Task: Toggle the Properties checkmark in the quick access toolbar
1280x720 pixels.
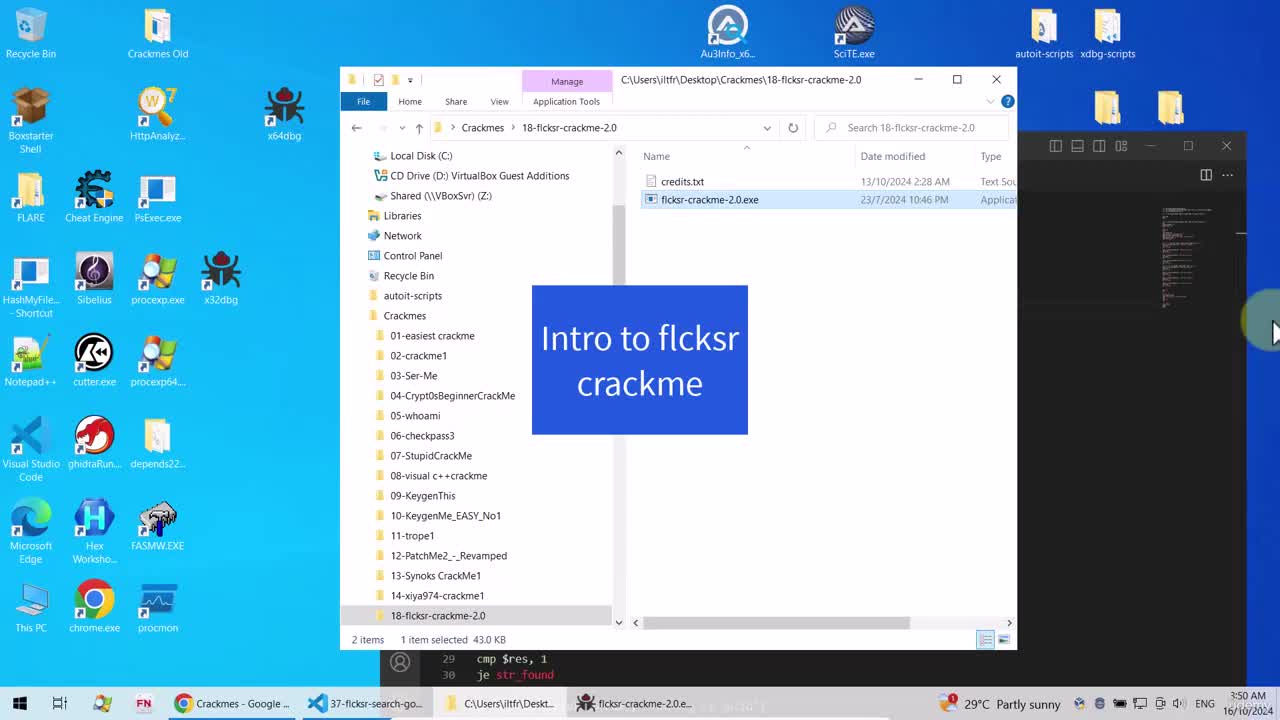Action: click(378, 80)
